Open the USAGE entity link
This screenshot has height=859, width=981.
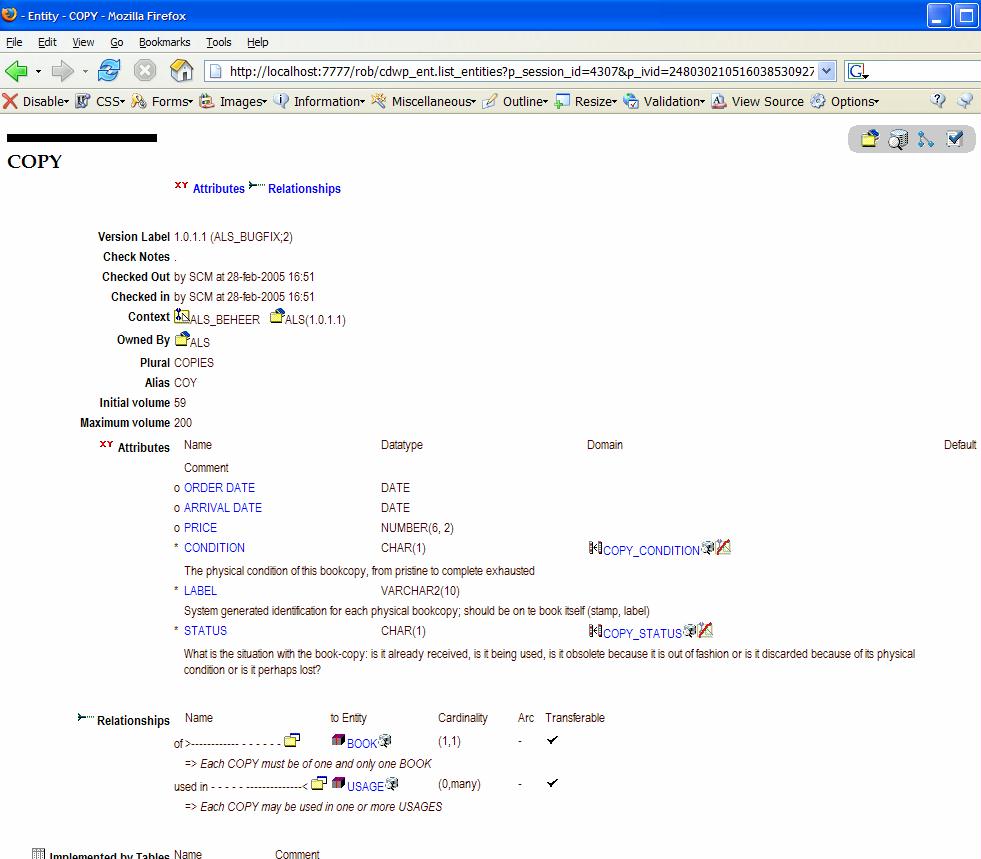(365, 786)
